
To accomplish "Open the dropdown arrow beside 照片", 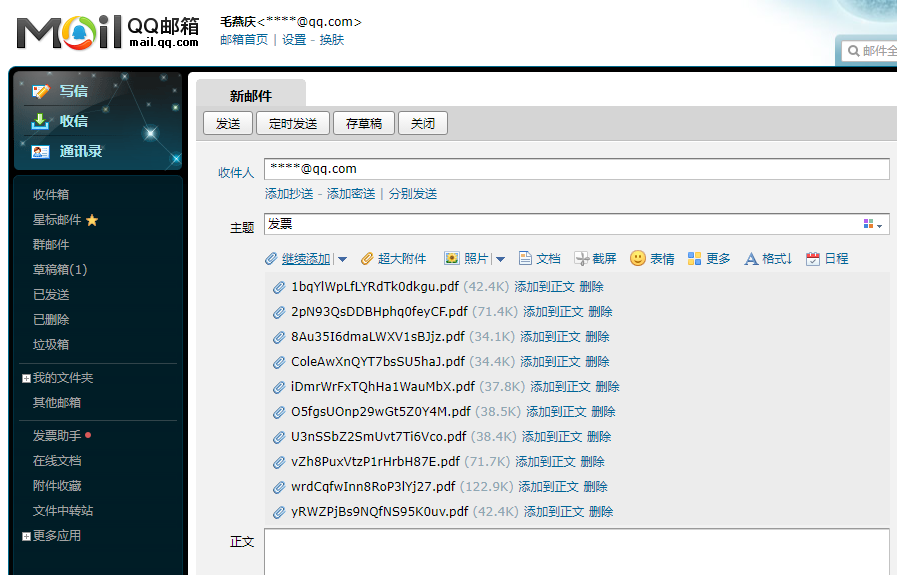I will click(x=500, y=260).
